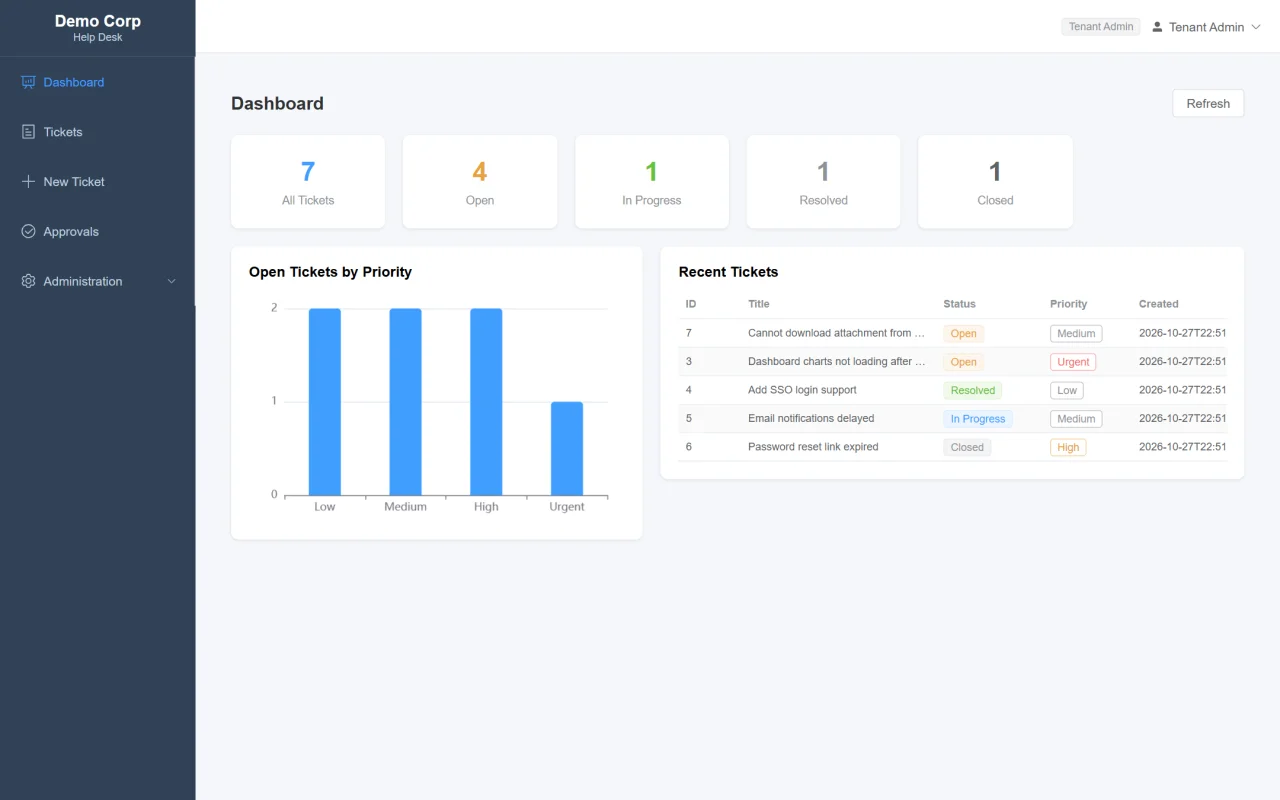Click the Tenant Admin role badge
This screenshot has width=1280, height=800.
tap(1101, 27)
